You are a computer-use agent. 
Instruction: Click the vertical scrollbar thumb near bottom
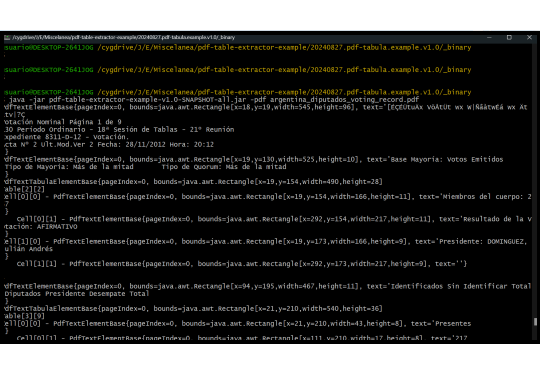coord(535,322)
